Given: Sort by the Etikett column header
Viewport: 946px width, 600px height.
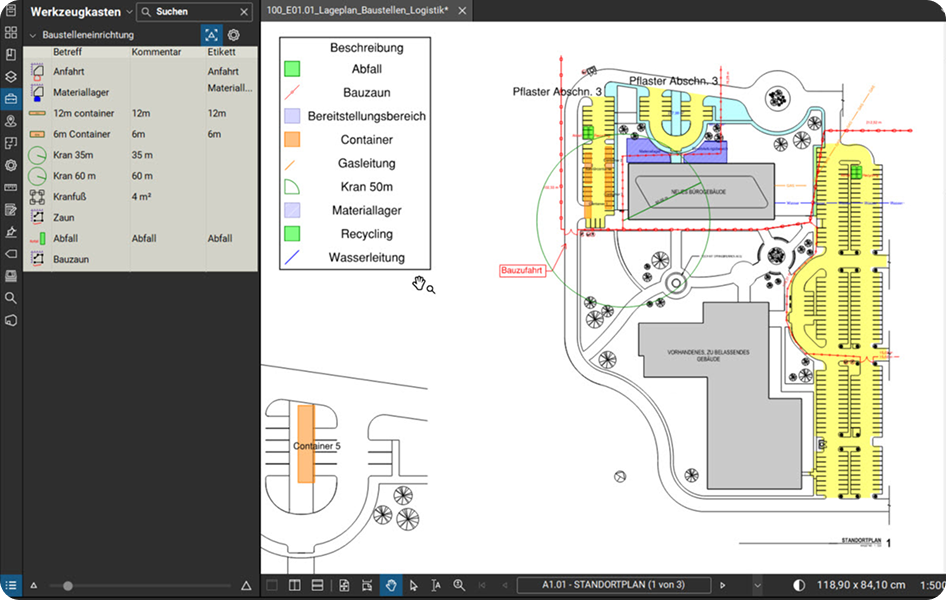Looking at the screenshot, I should 221,52.
